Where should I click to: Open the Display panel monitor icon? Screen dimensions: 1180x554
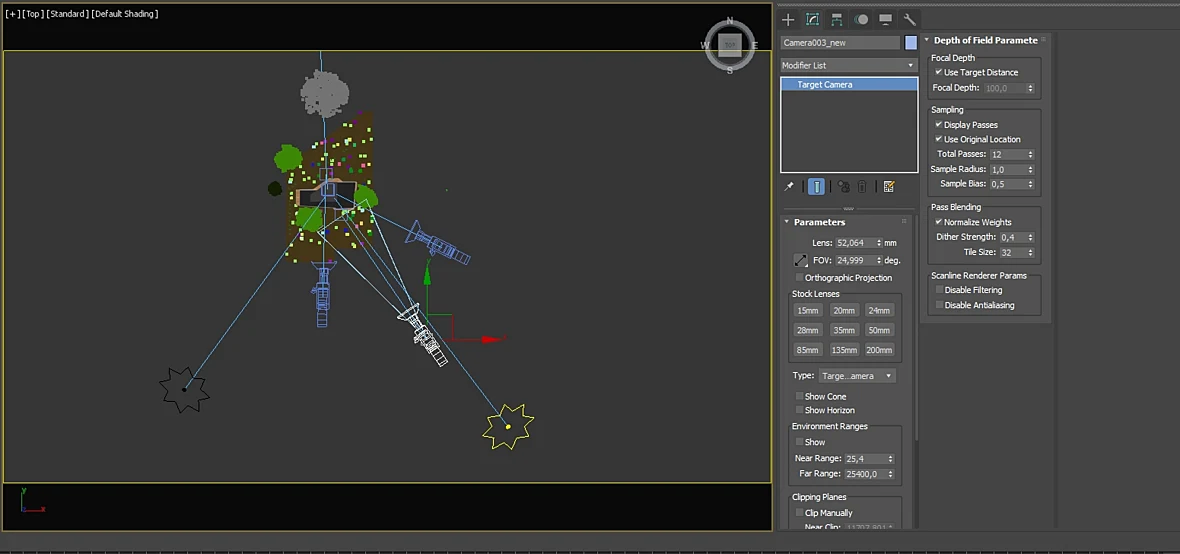coord(886,20)
